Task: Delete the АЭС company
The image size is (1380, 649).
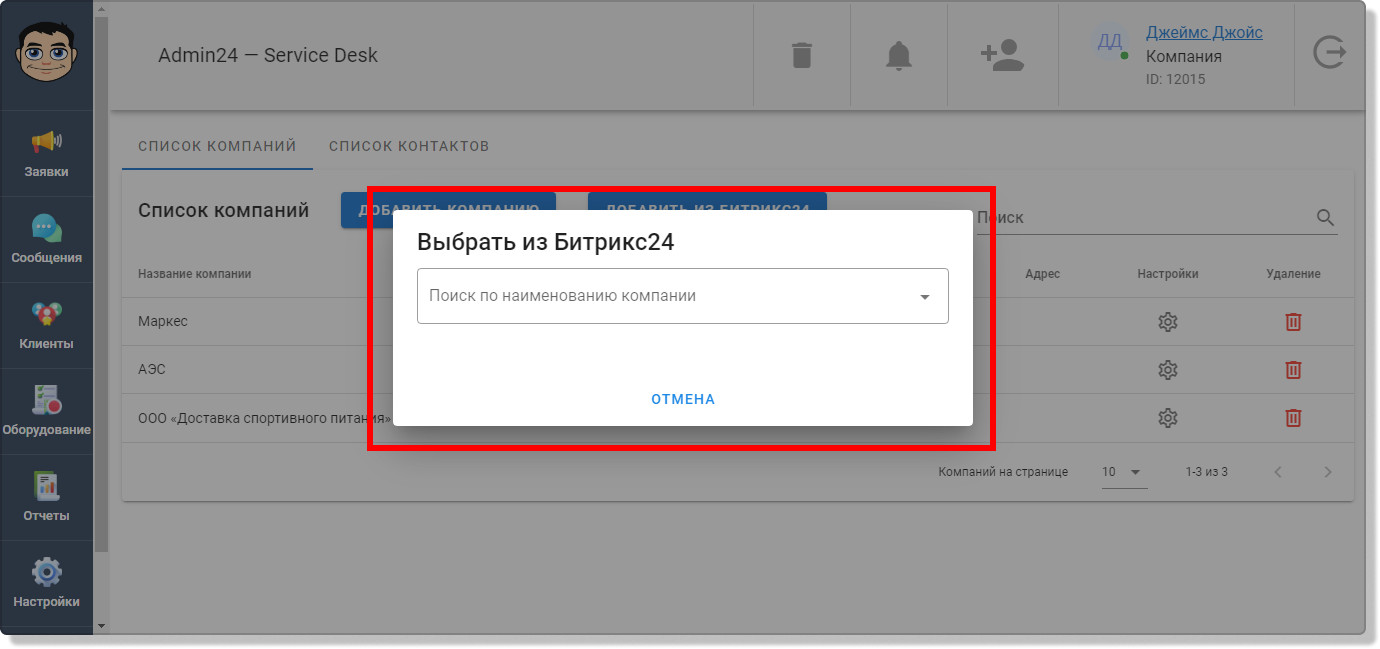Action: 1293,370
